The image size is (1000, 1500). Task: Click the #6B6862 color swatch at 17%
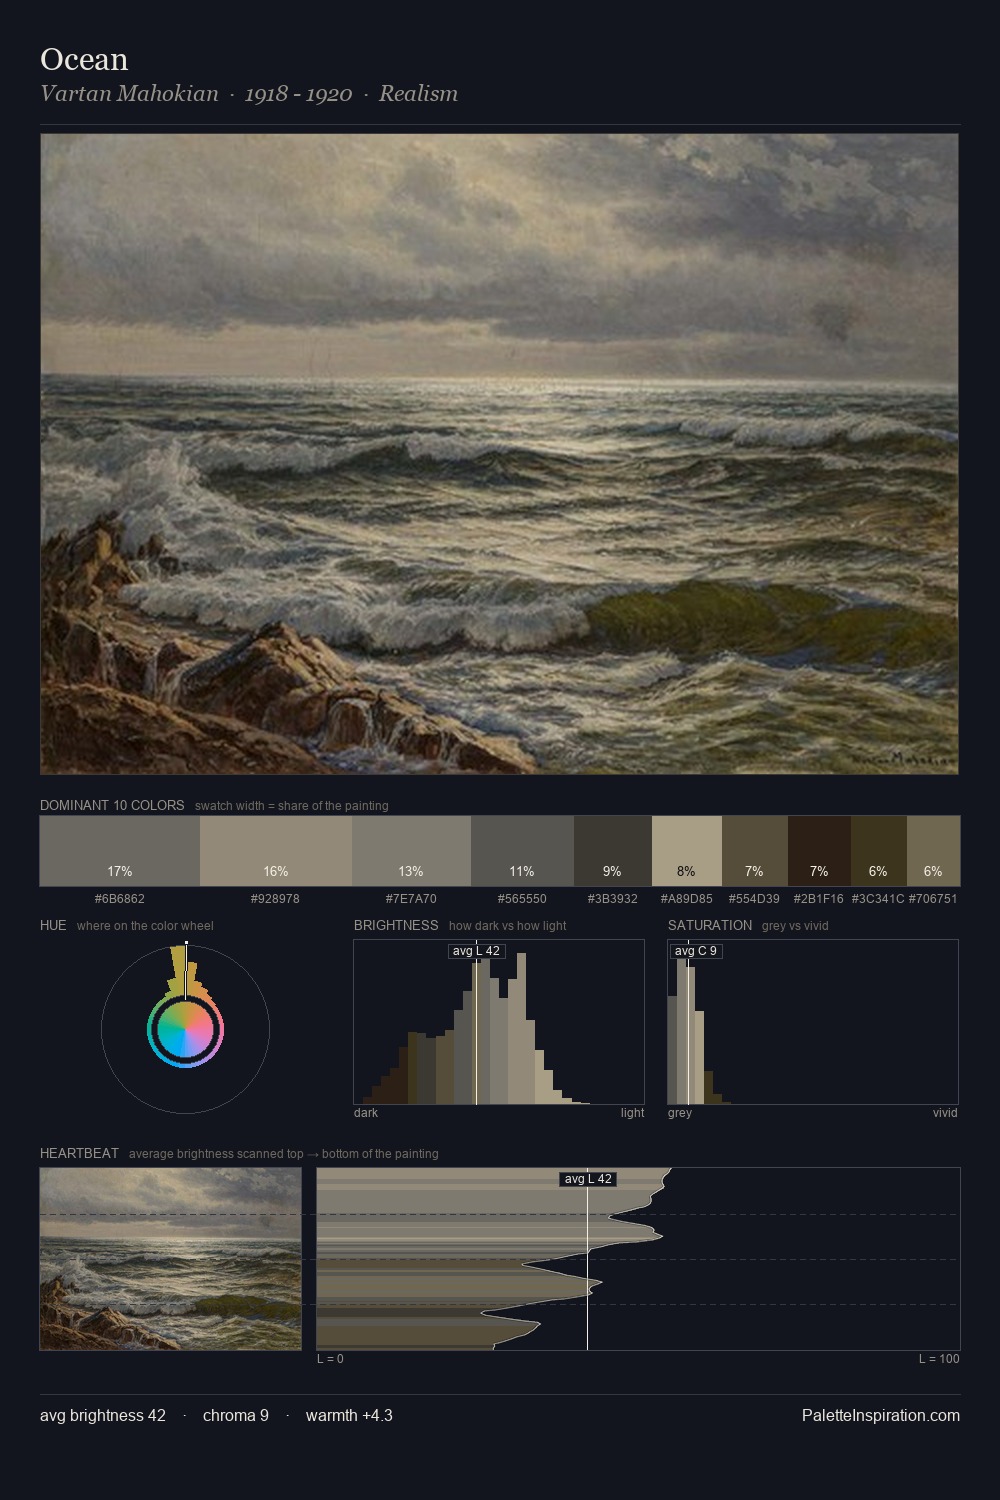point(120,851)
